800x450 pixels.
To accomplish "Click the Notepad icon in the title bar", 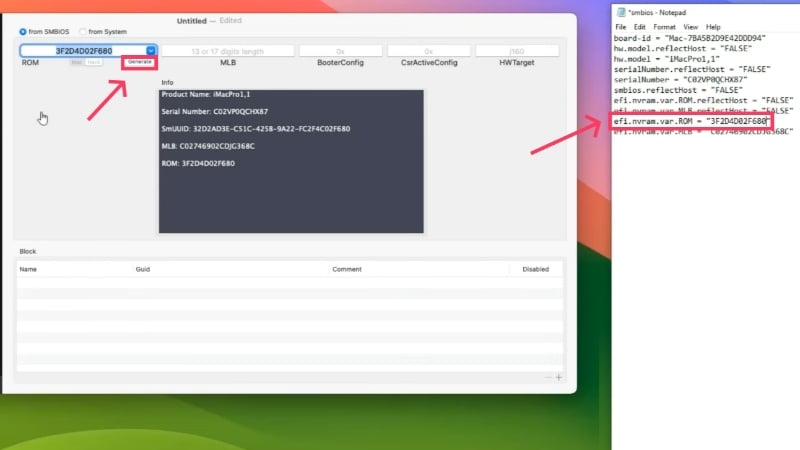I will 621,12.
